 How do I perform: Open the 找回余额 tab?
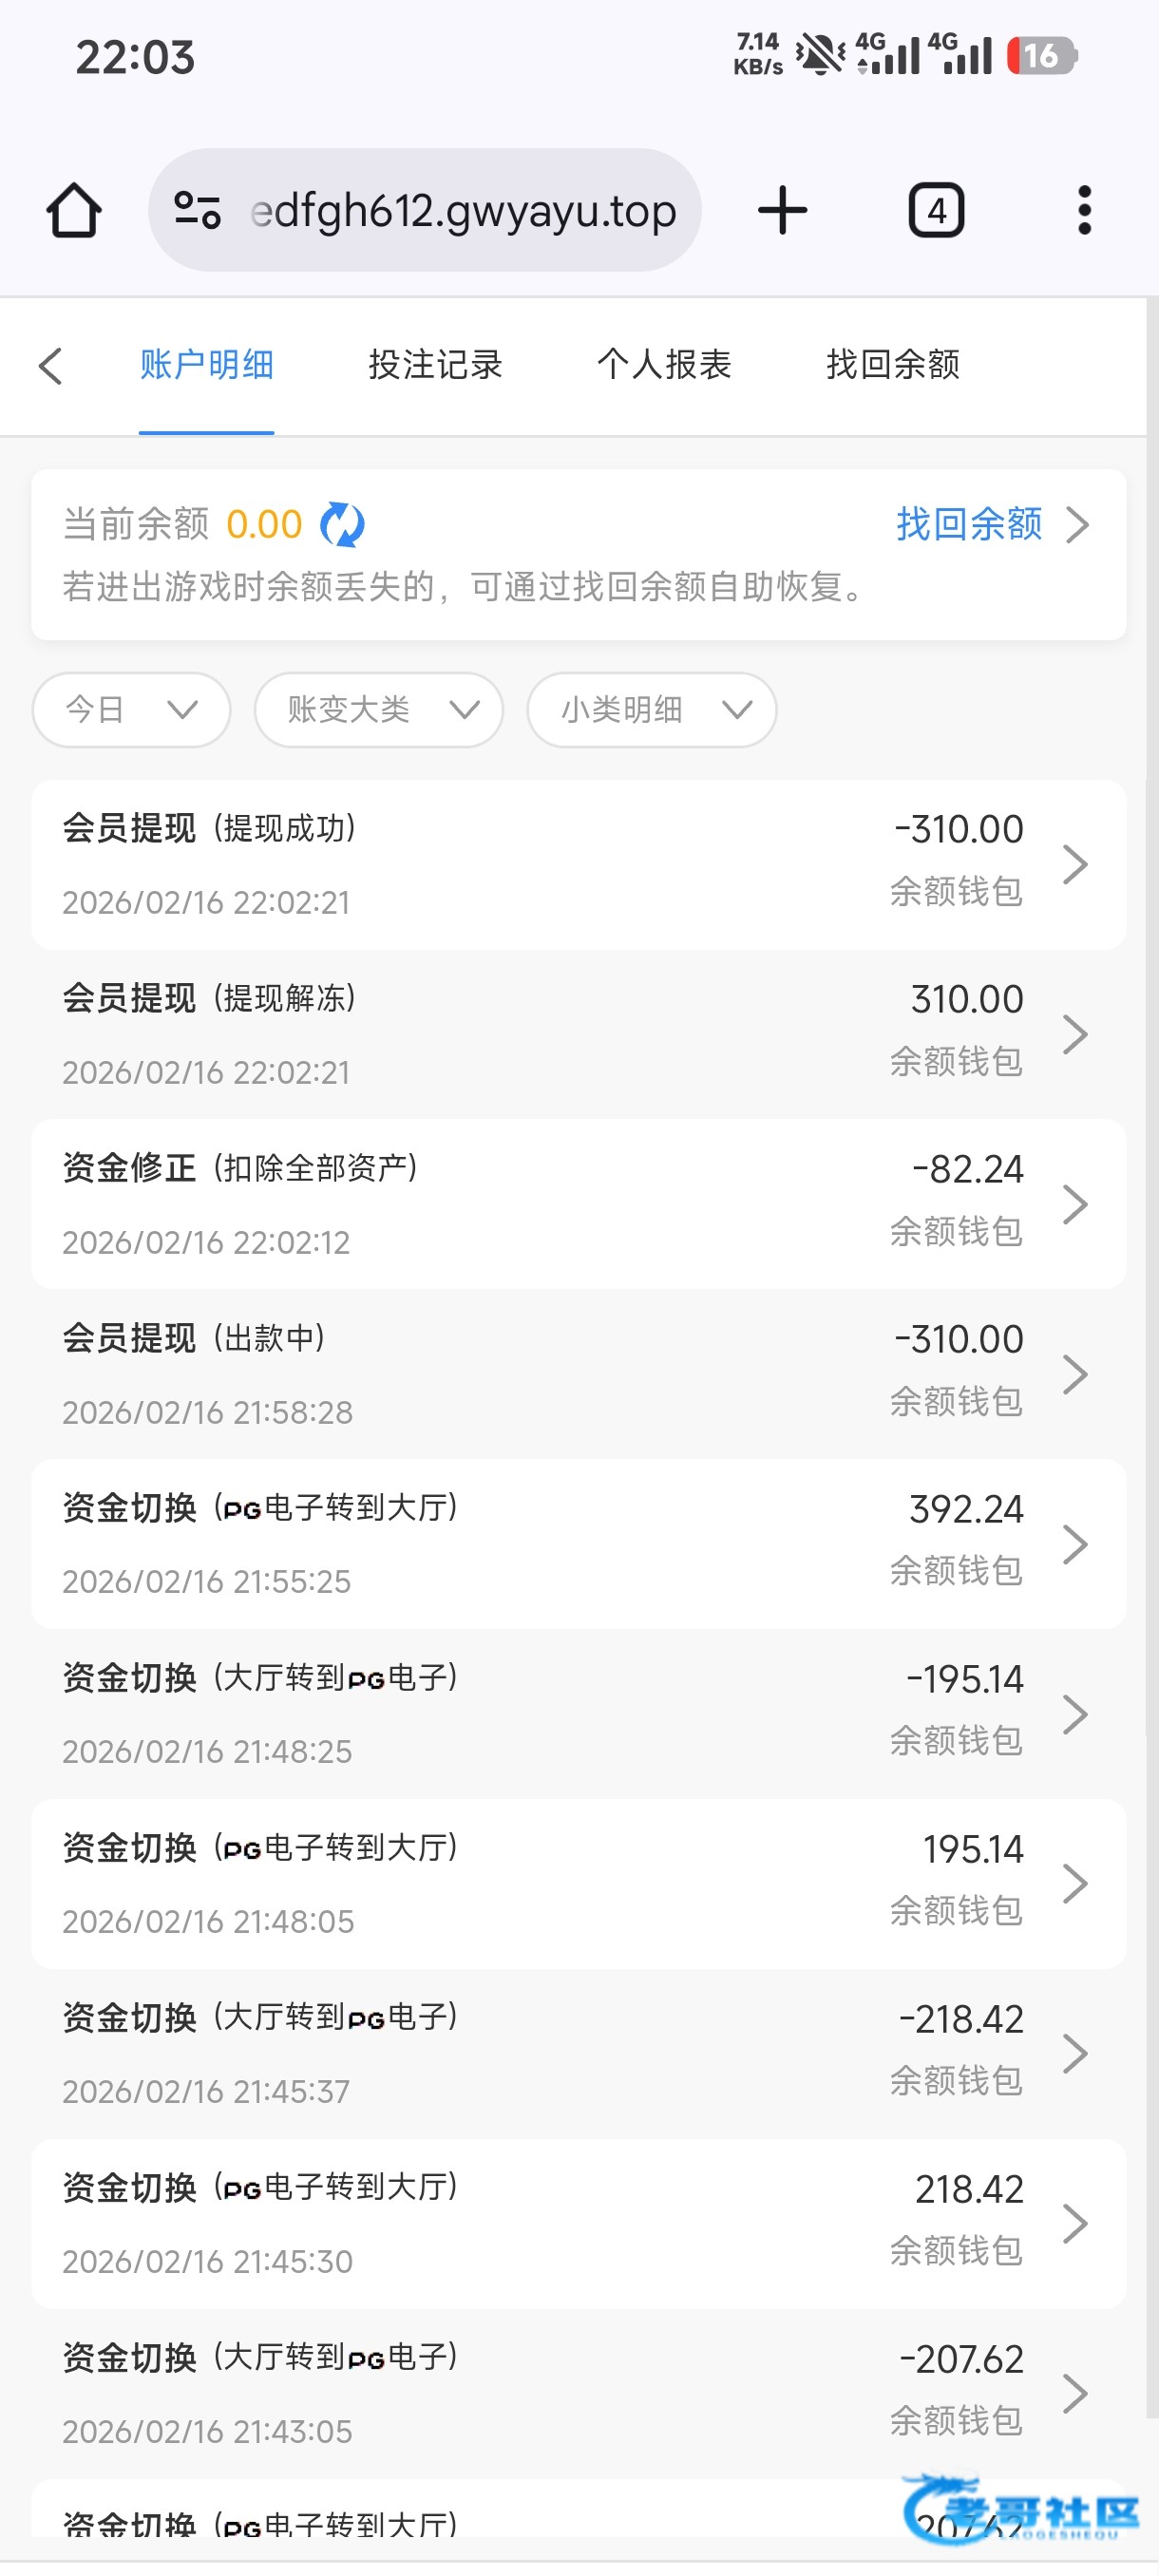point(893,366)
